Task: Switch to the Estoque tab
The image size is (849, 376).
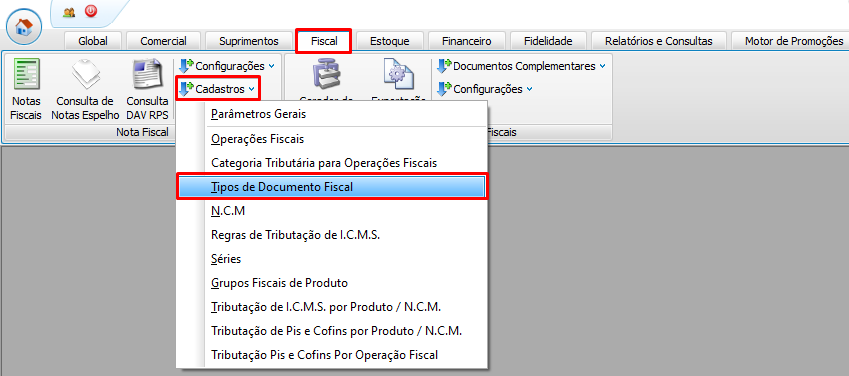Action: pos(389,41)
